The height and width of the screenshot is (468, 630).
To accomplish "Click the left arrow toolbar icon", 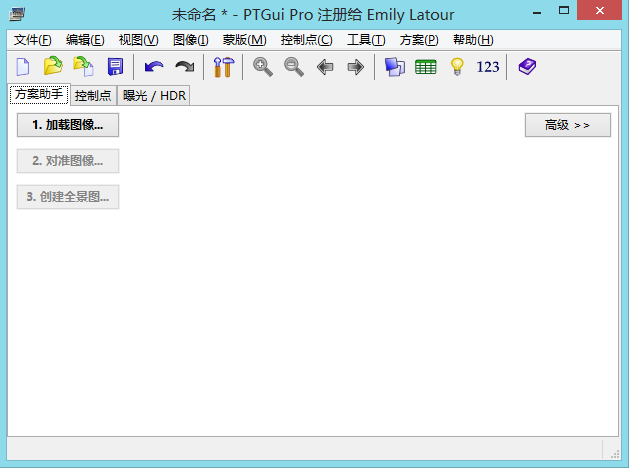I will (x=325, y=67).
